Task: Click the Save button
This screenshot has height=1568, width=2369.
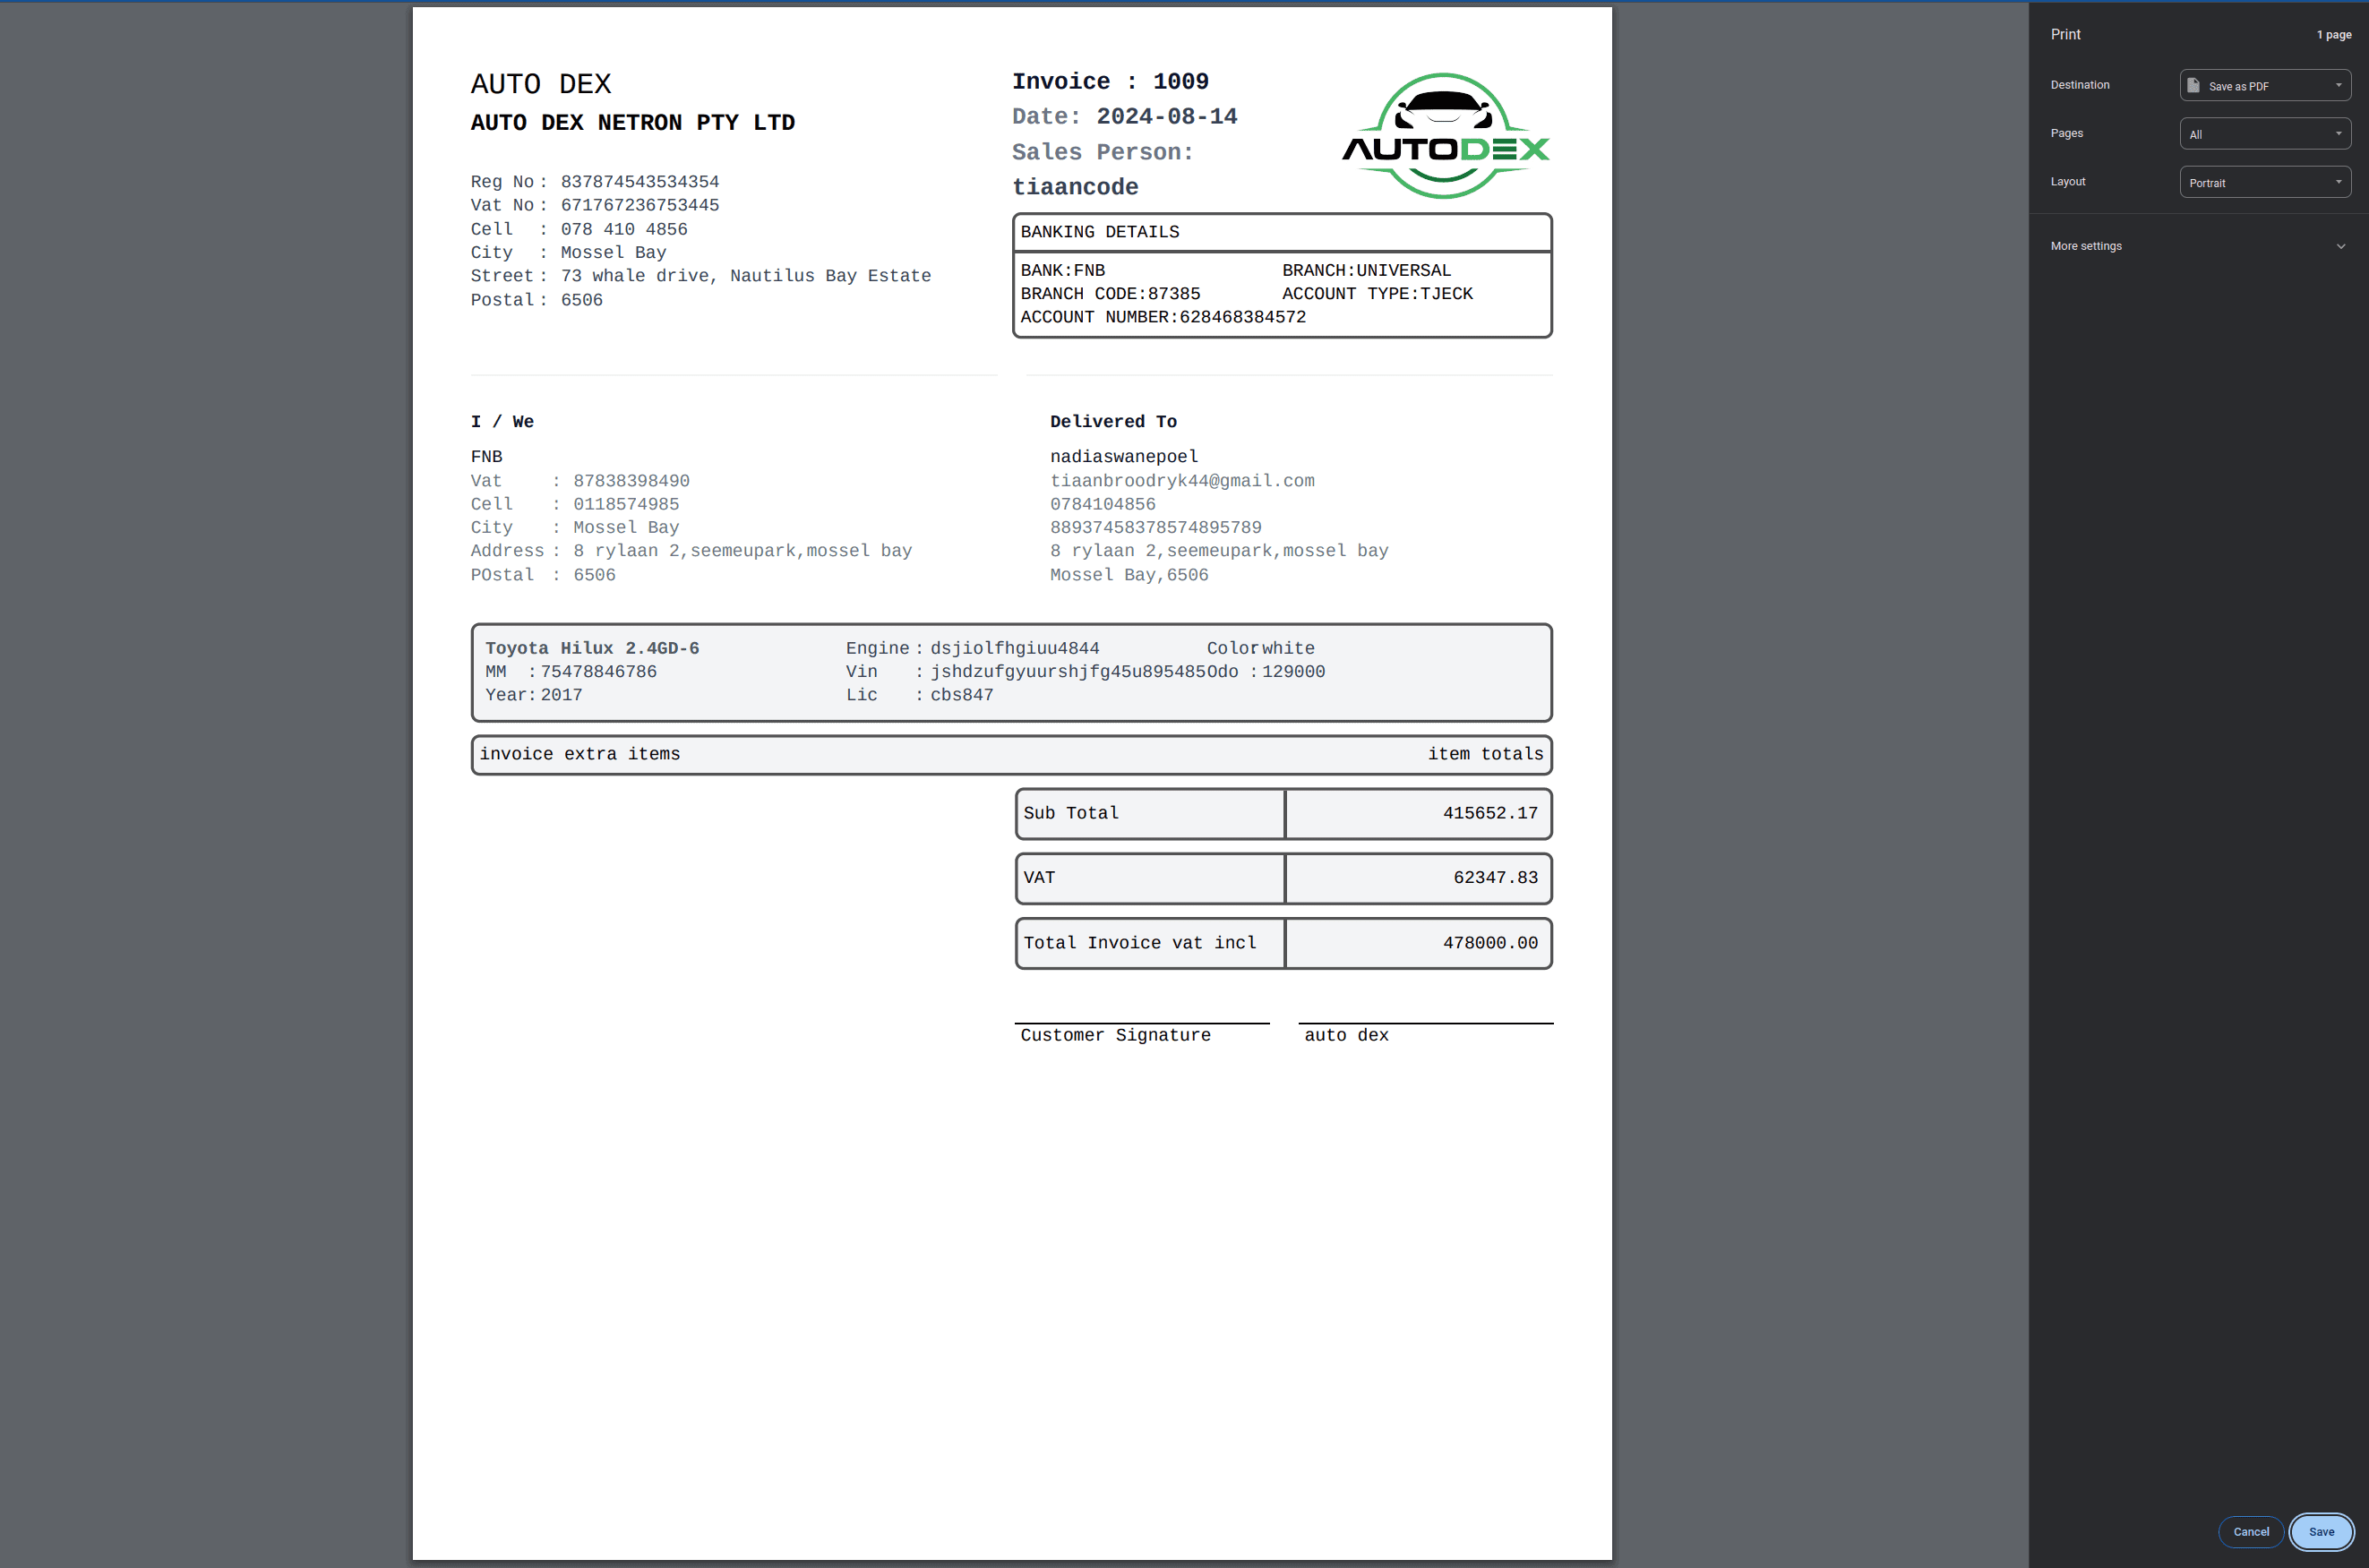Action: pyautogui.click(x=2321, y=1531)
